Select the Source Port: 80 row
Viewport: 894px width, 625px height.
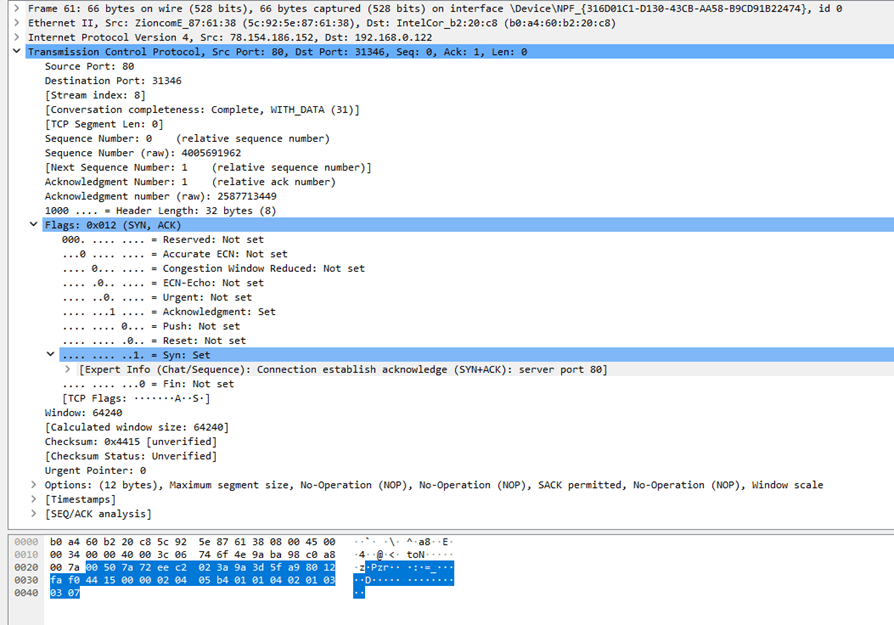90,66
